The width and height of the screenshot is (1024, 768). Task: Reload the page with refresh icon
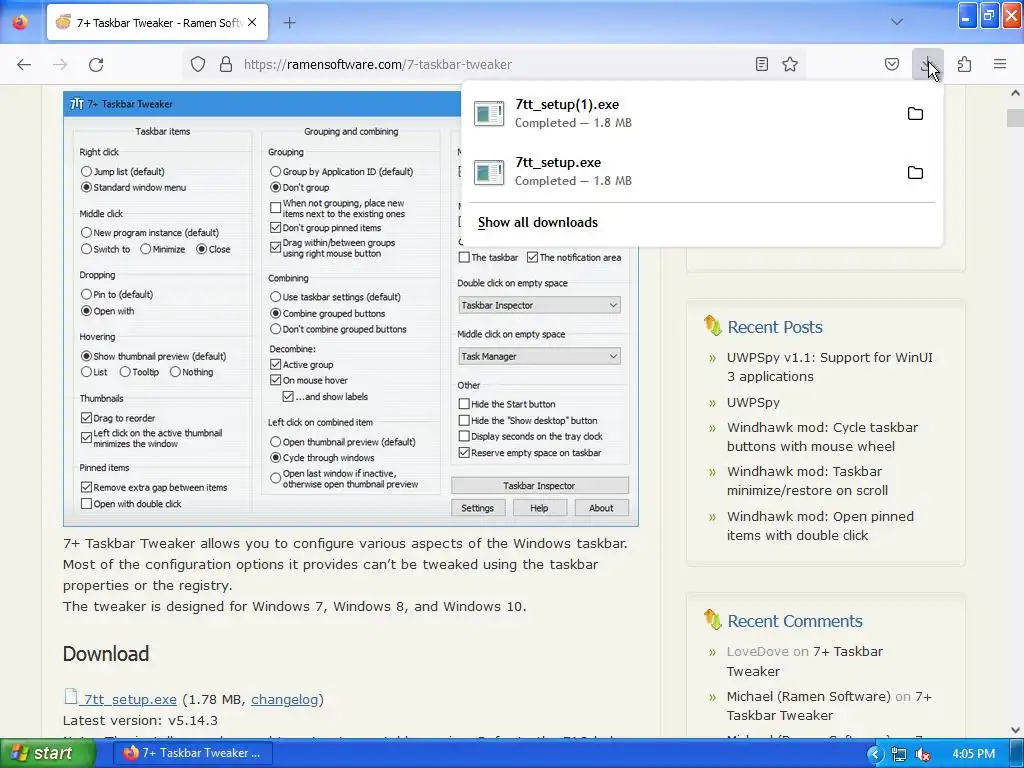pyautogui.click(x=96, y=64)
